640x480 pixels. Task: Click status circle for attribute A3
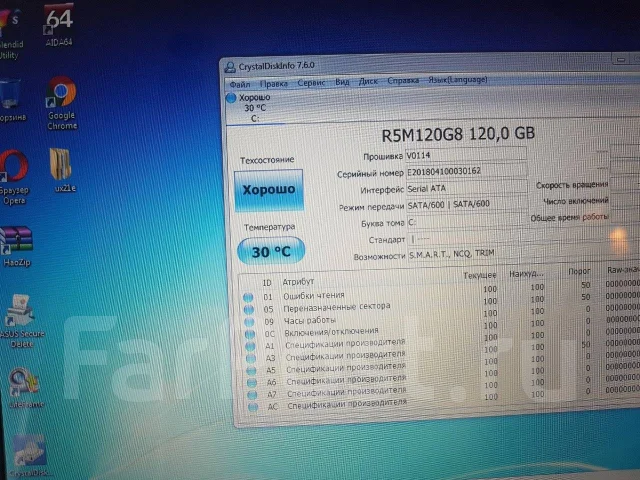[251, 358]
